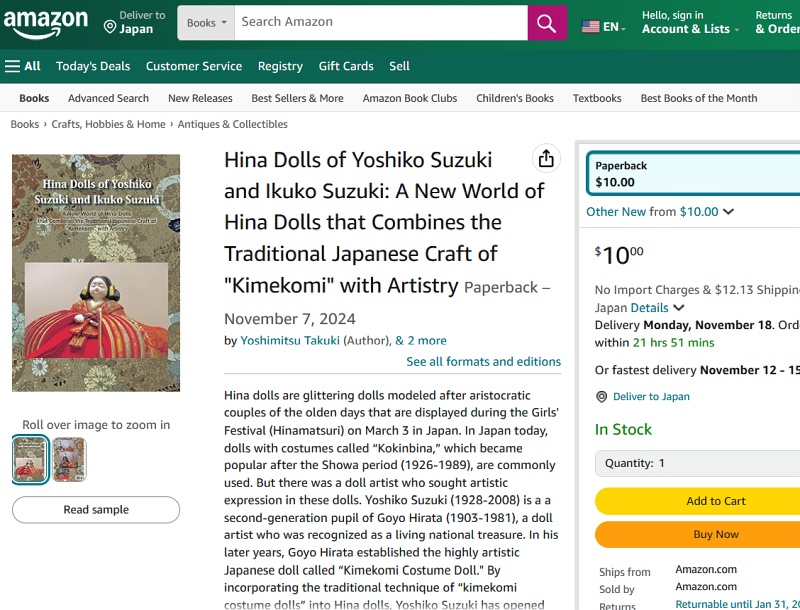Click the Read sample button
The width and height of the screenshot is (800, 610).
[96, 510]
